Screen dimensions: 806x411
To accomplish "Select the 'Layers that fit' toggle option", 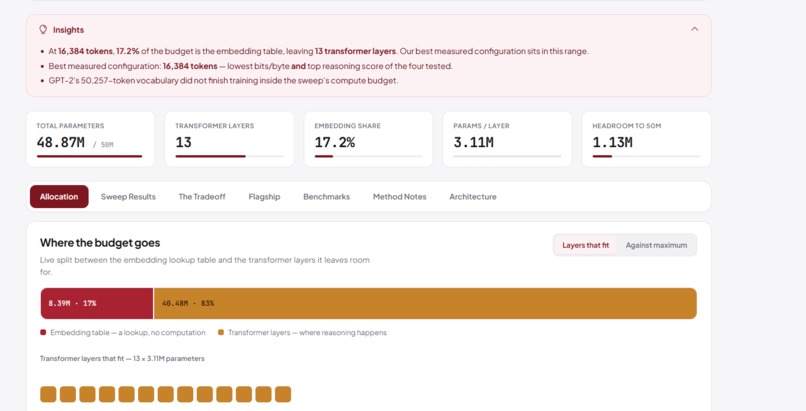I will click(x=585, y=245).
